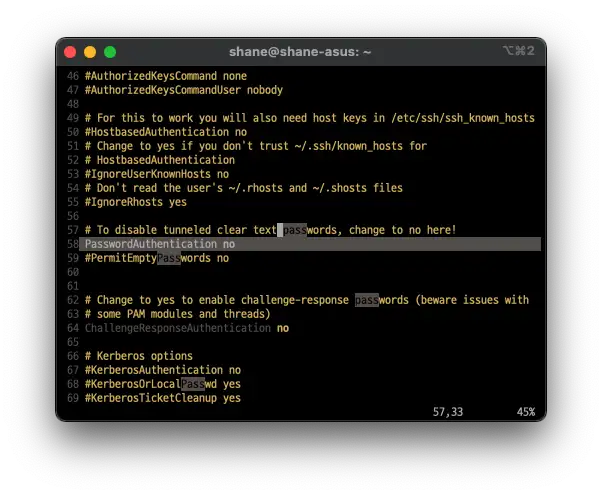This screenshot has width=602, height=495.
Task: Click line '#AuthorizedKeysCommandUser nobody'
Action: pos(184,90)
